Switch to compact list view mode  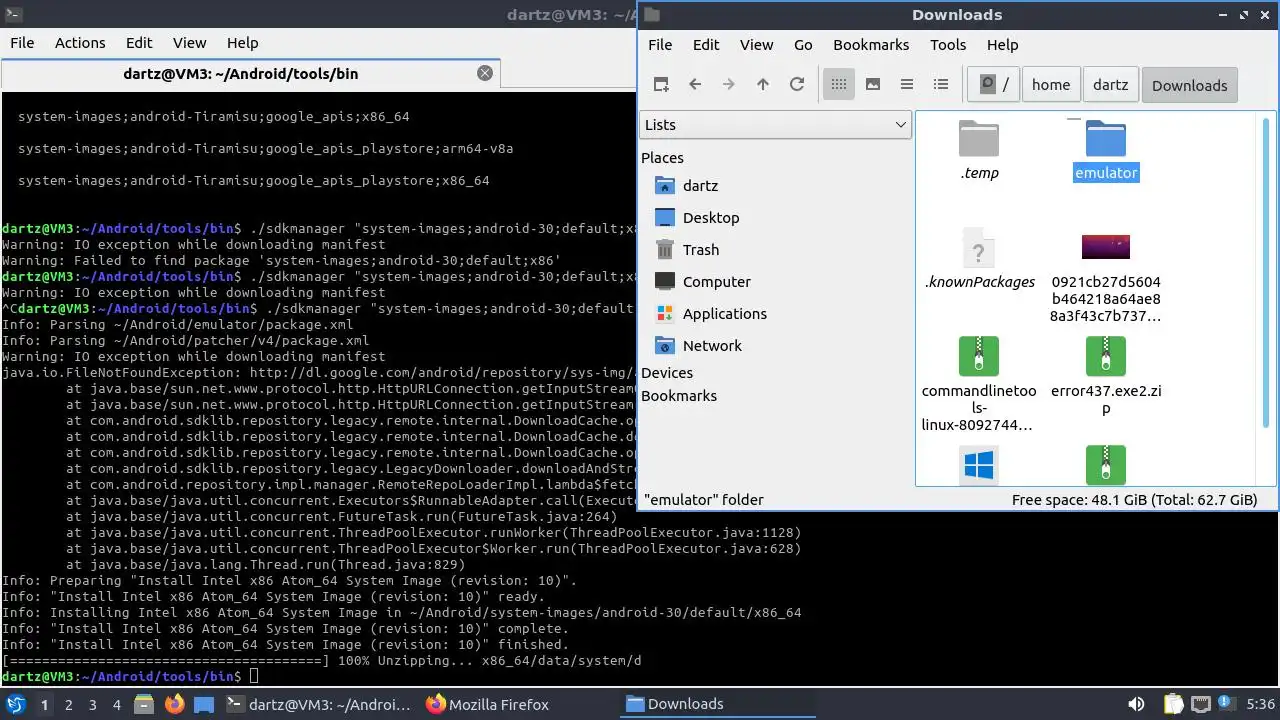click(x=907, y=85)
